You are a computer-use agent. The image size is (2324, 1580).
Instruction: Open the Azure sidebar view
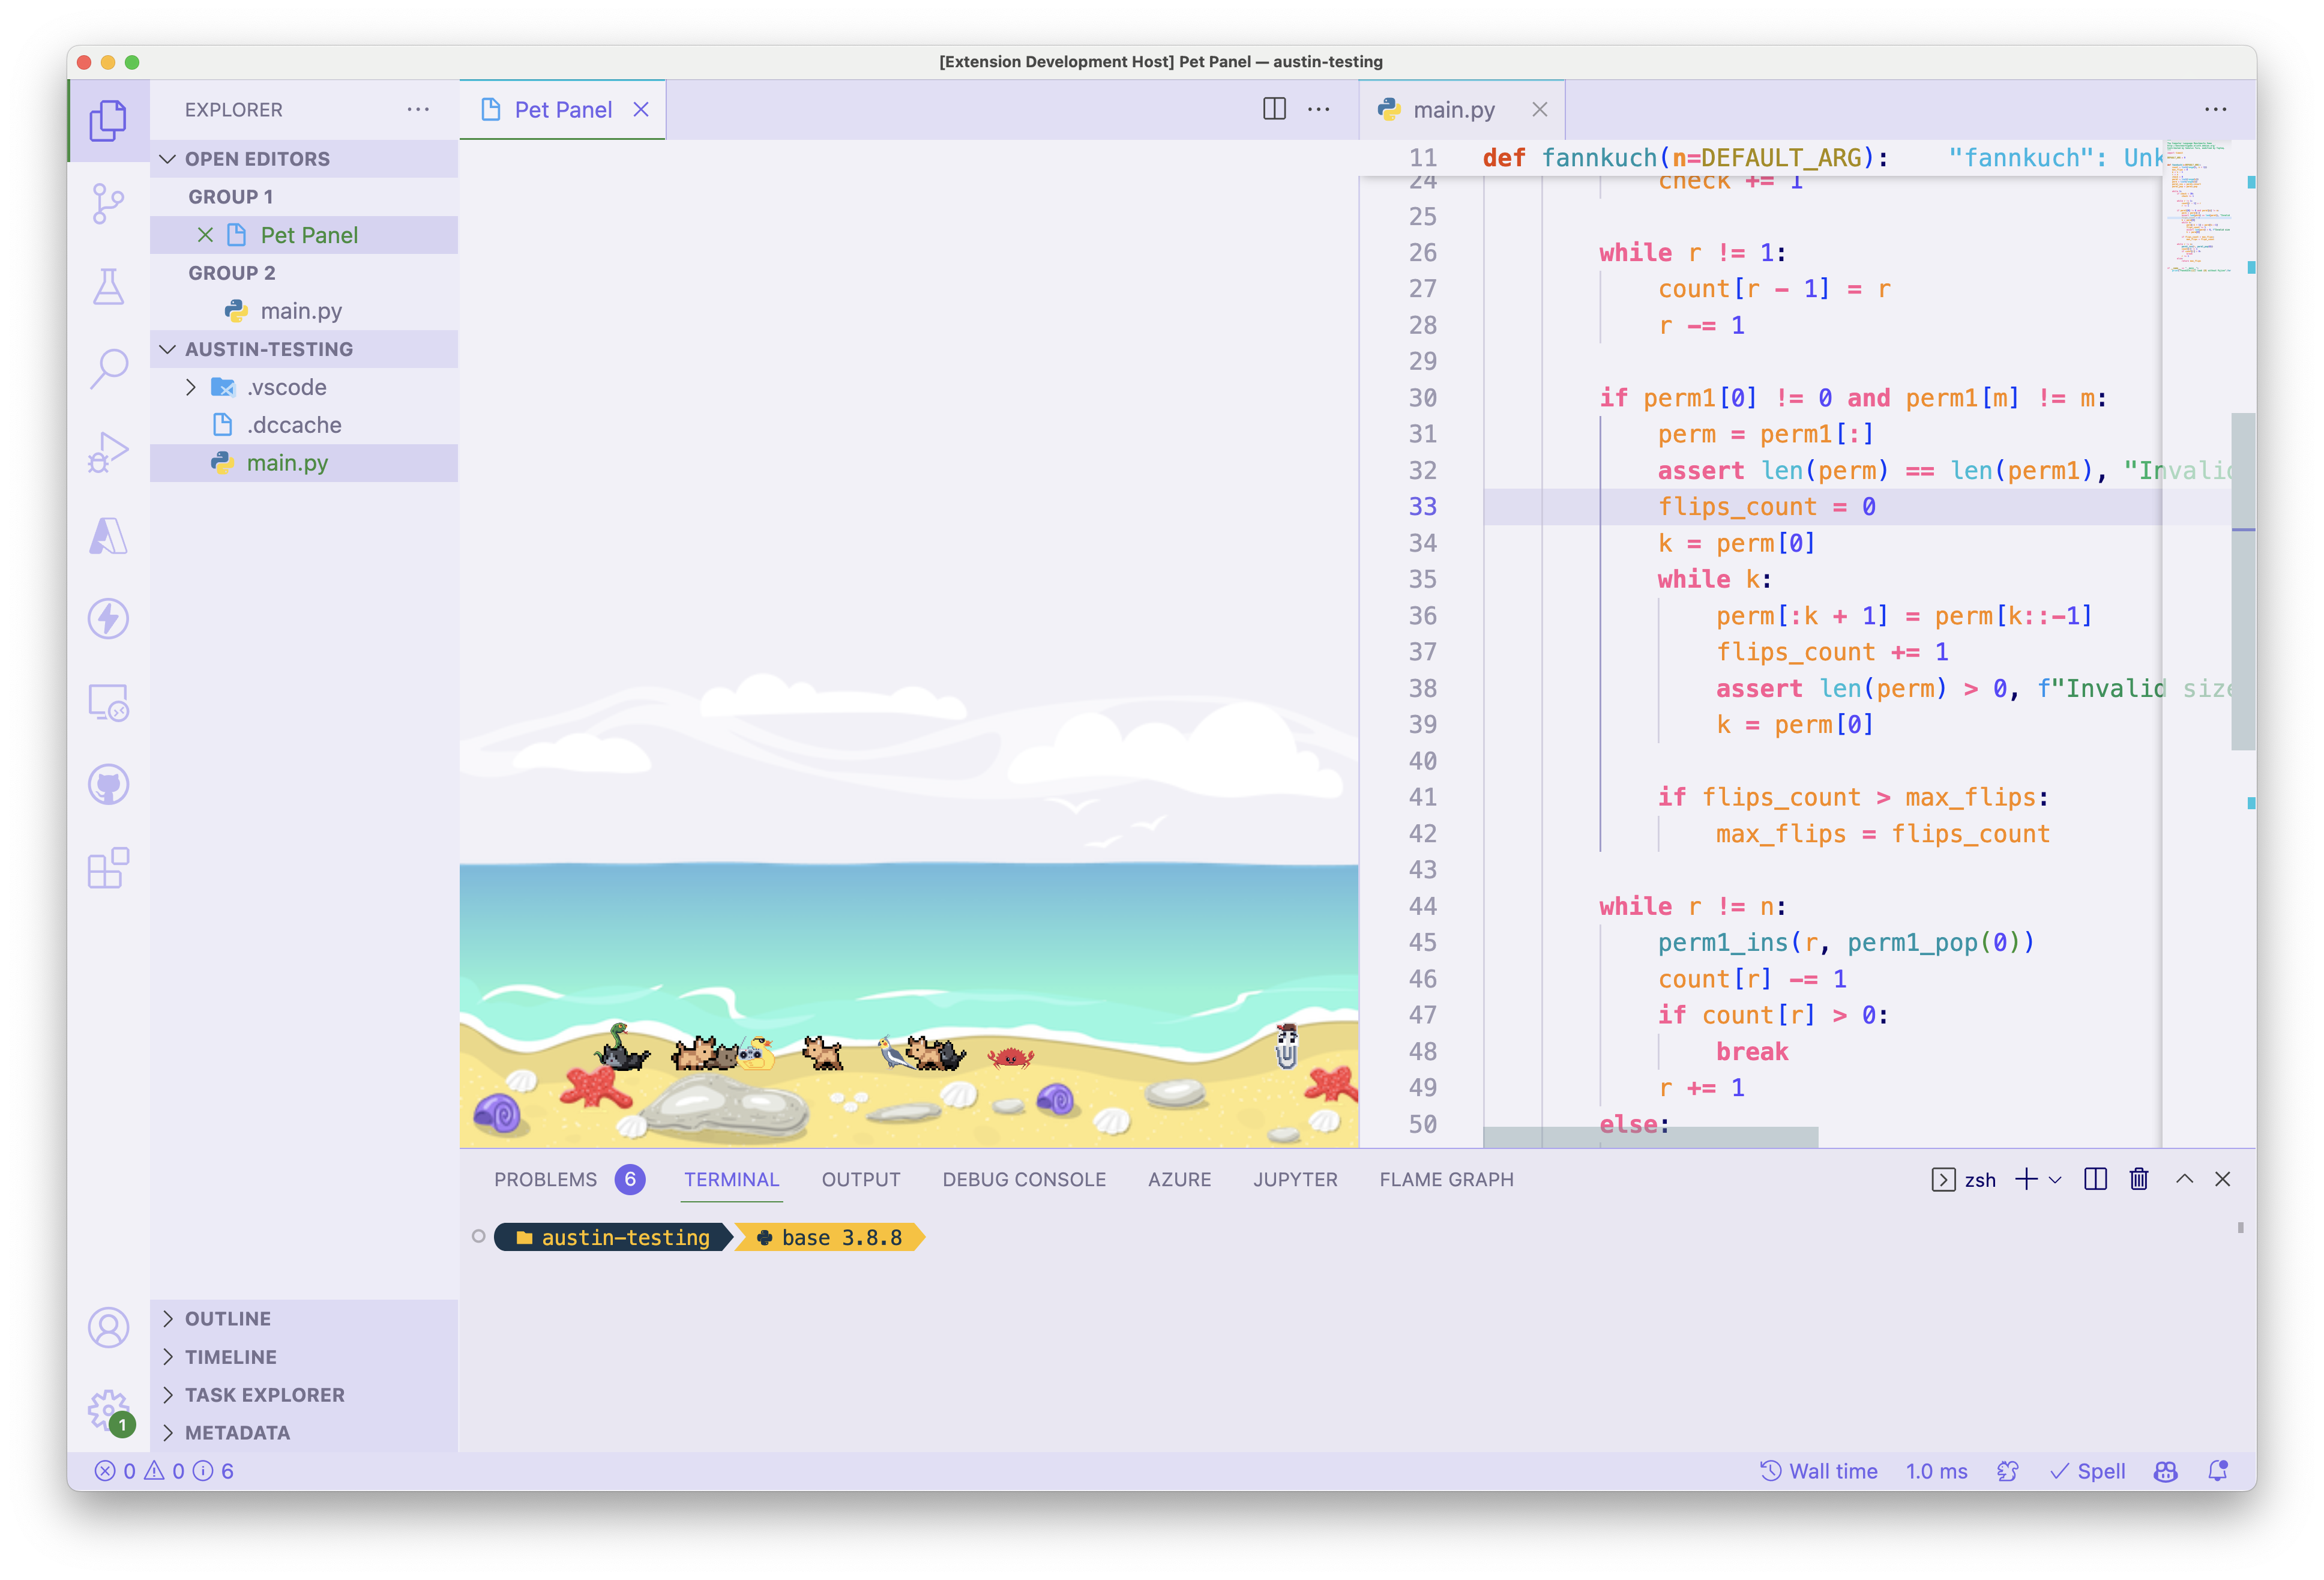(x=109, y=536)
